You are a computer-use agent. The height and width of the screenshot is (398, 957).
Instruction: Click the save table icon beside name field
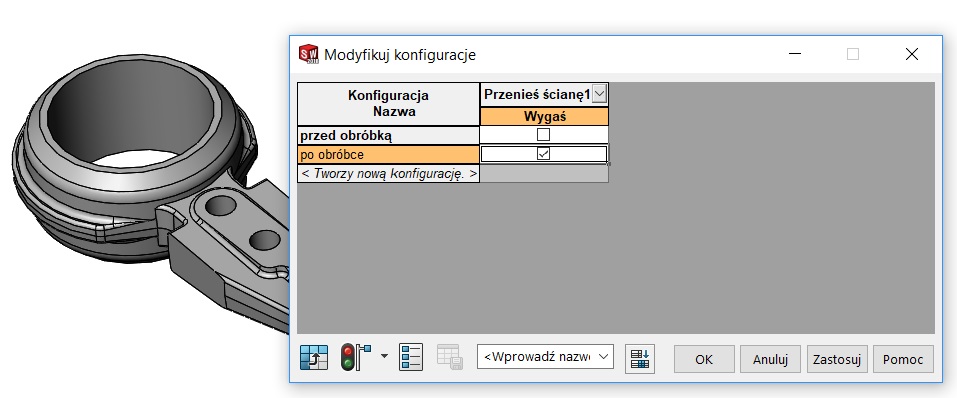pyautogui.click(x=640, y=358)
